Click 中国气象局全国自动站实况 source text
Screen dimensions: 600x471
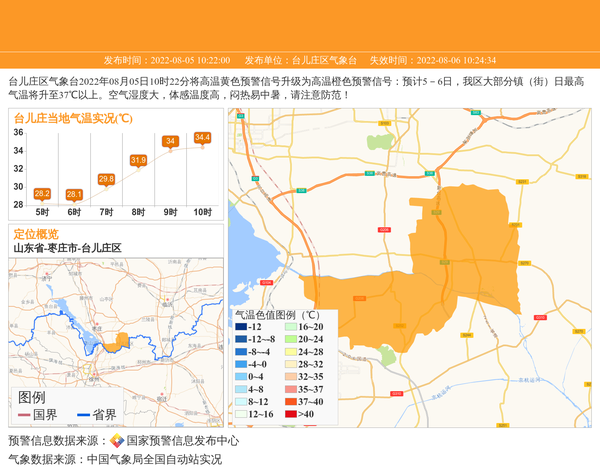pos(154,460)
